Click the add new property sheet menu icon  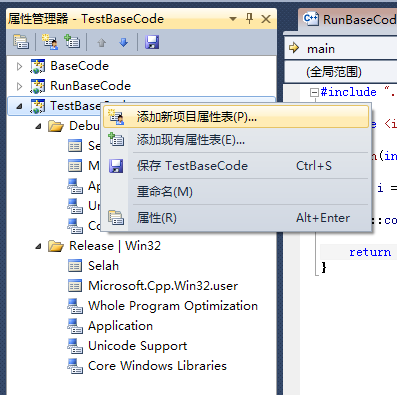coord(116,117)
